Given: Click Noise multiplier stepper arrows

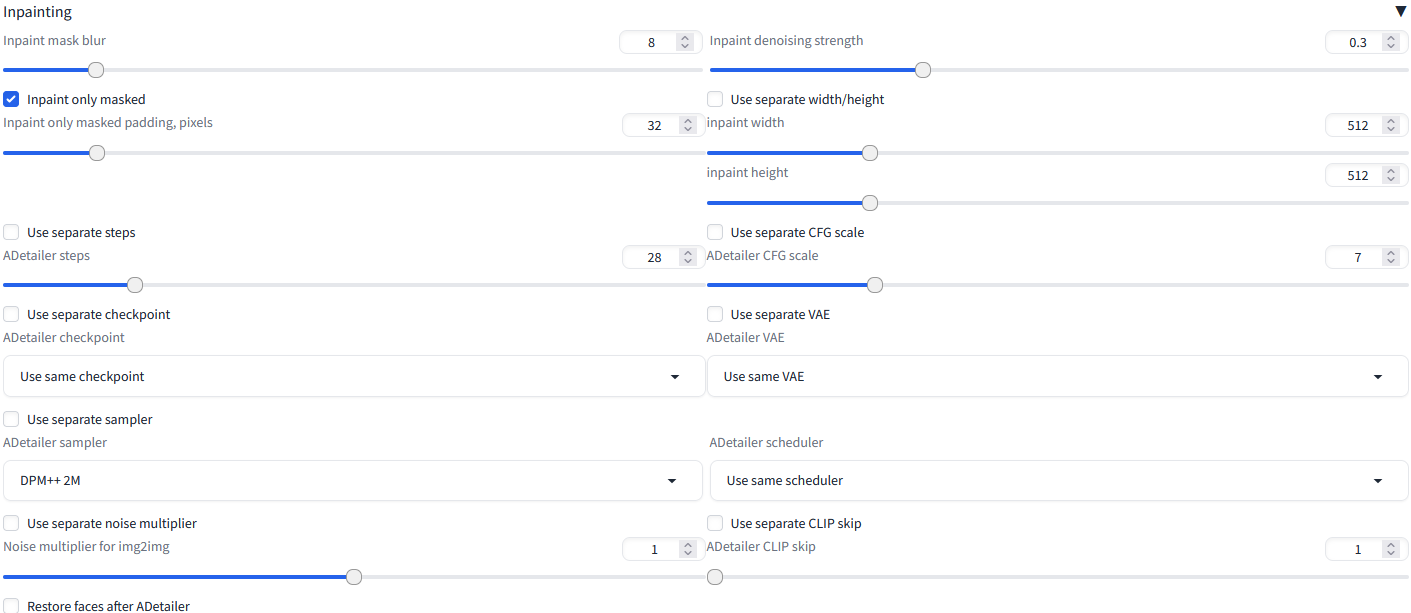Looking at the screenshot, I should tap(687, 549).
